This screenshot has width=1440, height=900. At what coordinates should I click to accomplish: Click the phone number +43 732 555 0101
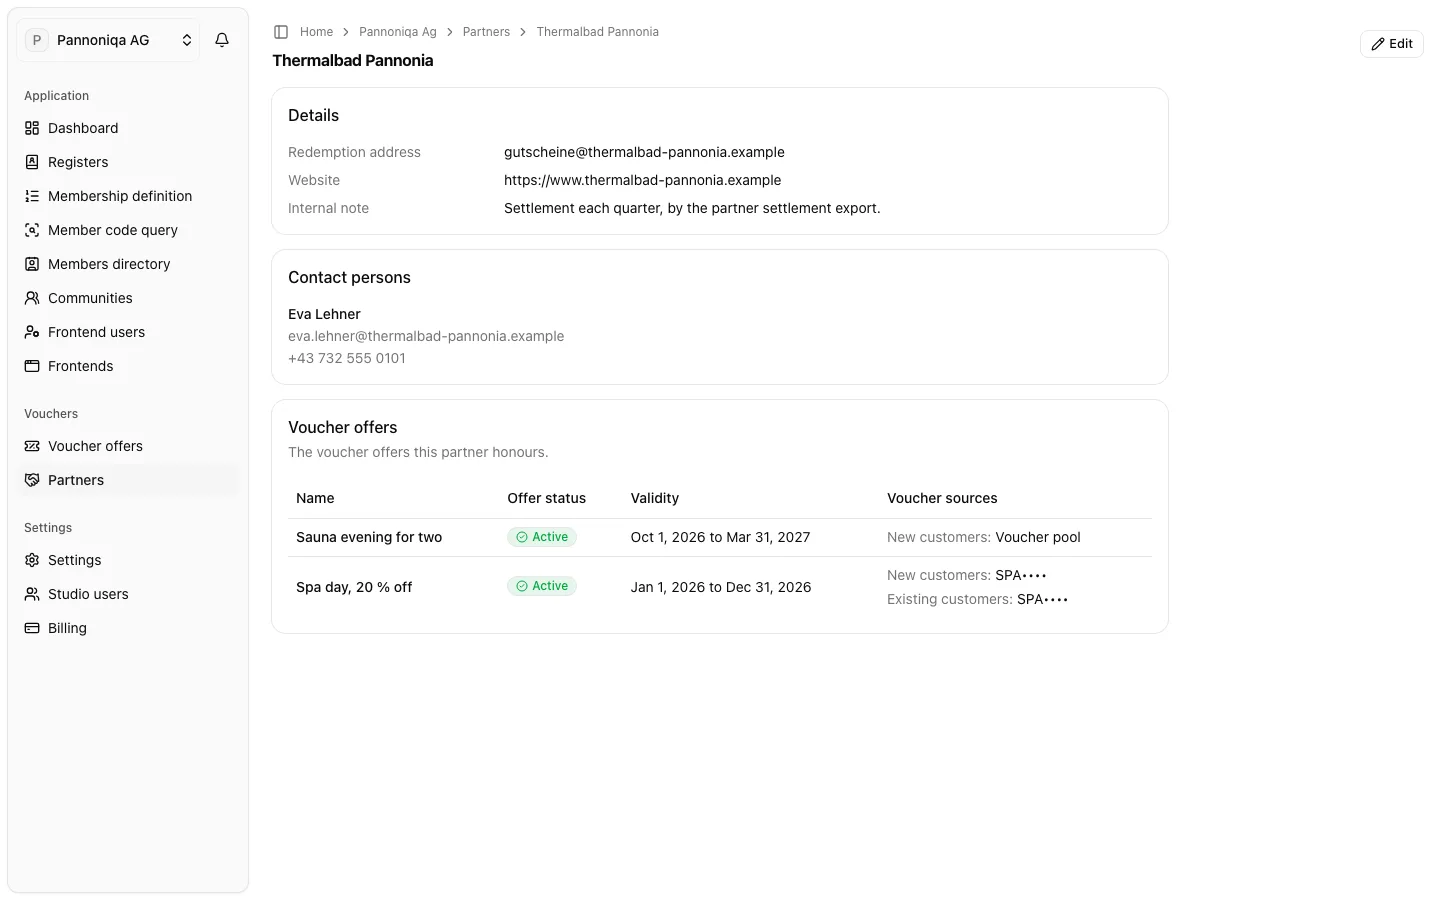click(347, 358)
